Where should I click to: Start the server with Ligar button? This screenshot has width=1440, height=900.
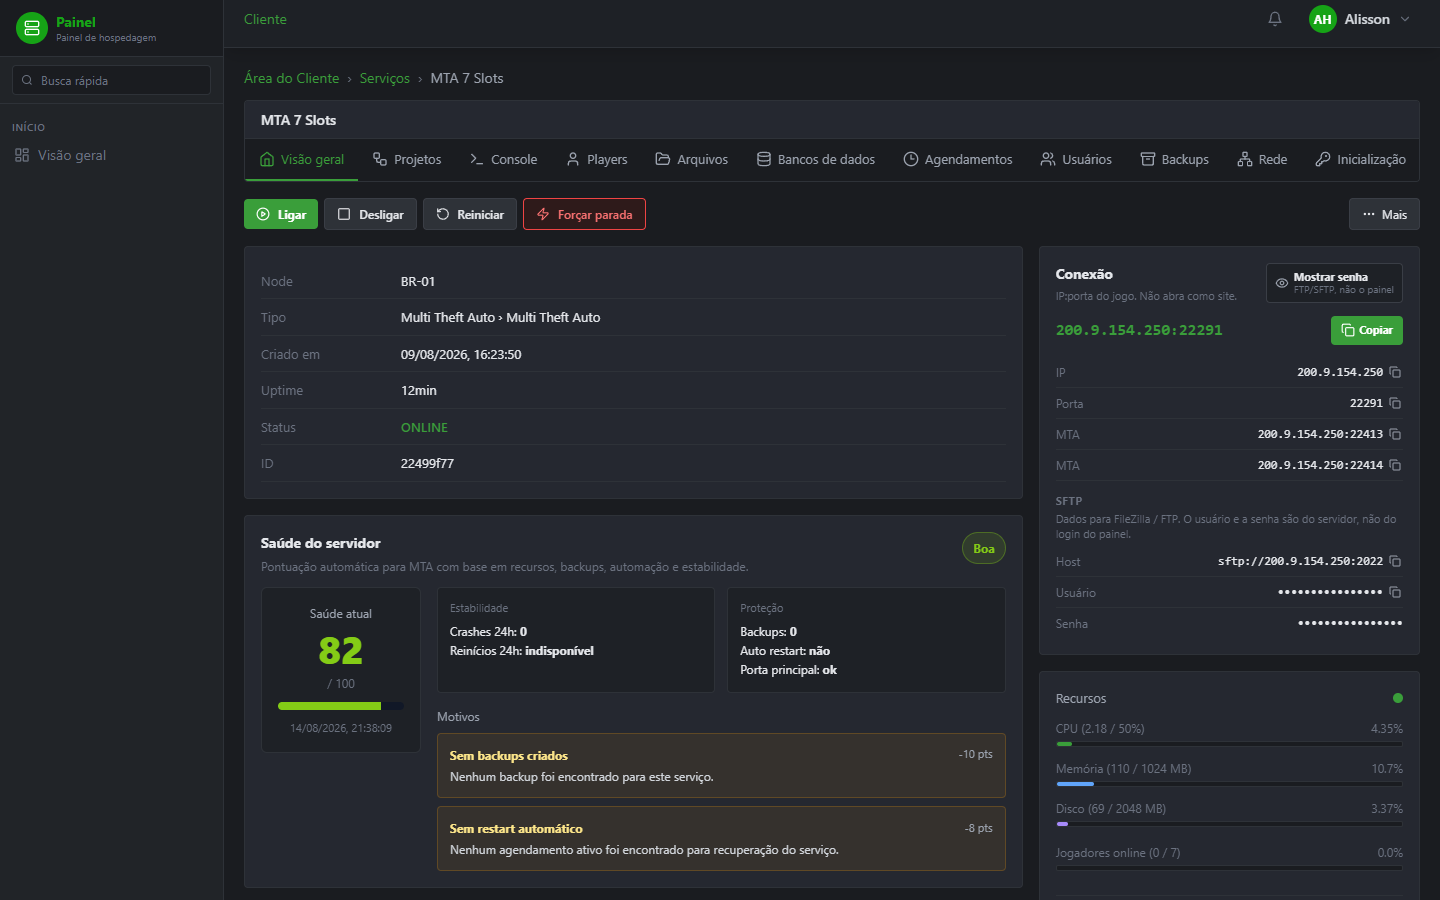[281, 214]
